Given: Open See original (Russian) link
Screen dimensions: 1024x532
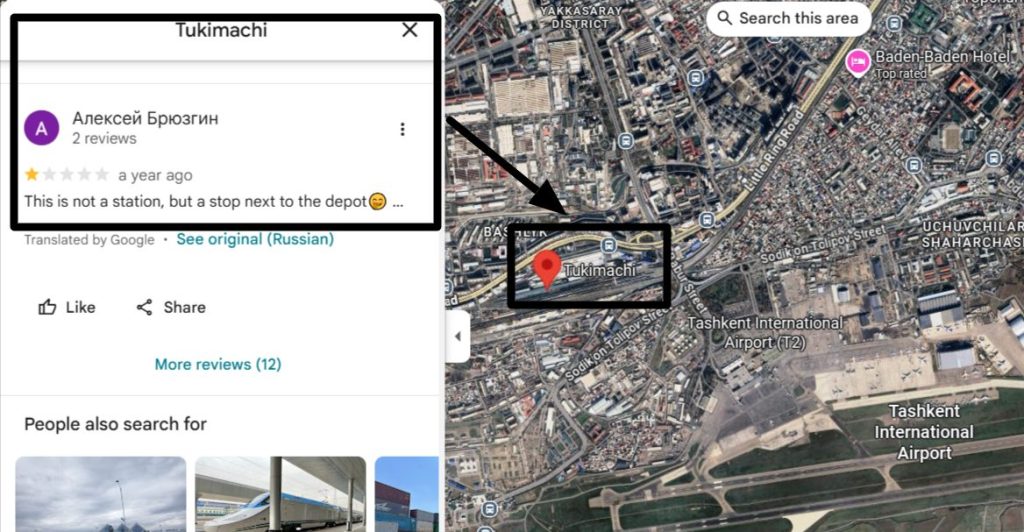Looking at the screenshot, I should (x=255, y=239).
